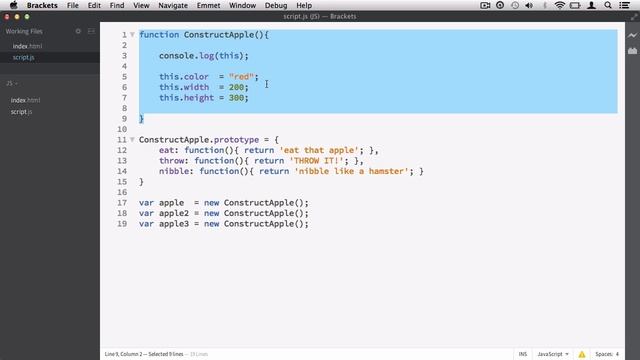This screenshot has width=640, height=360.
Task: Click the 'nibble like a hamster' string
Action: tap(351, 171)
